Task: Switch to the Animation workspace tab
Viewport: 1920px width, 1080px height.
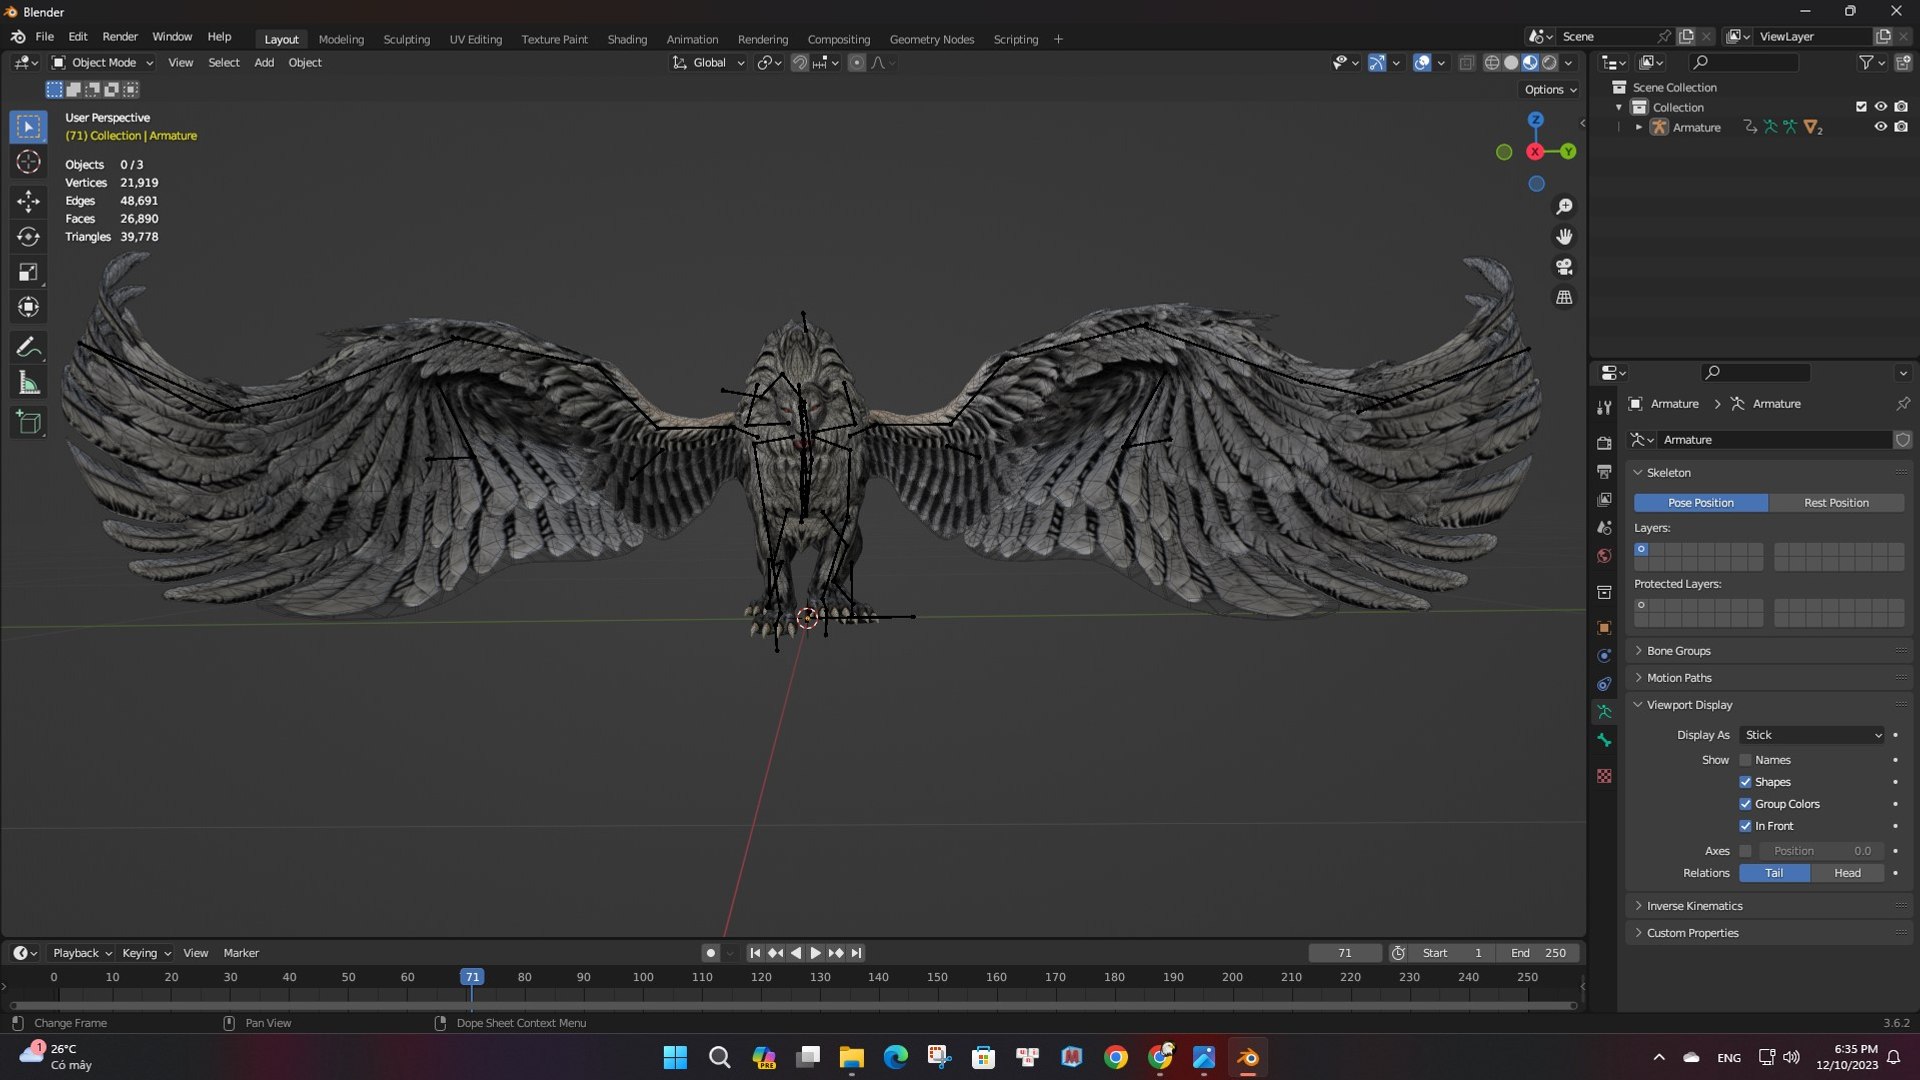Action: click(692, 39)
